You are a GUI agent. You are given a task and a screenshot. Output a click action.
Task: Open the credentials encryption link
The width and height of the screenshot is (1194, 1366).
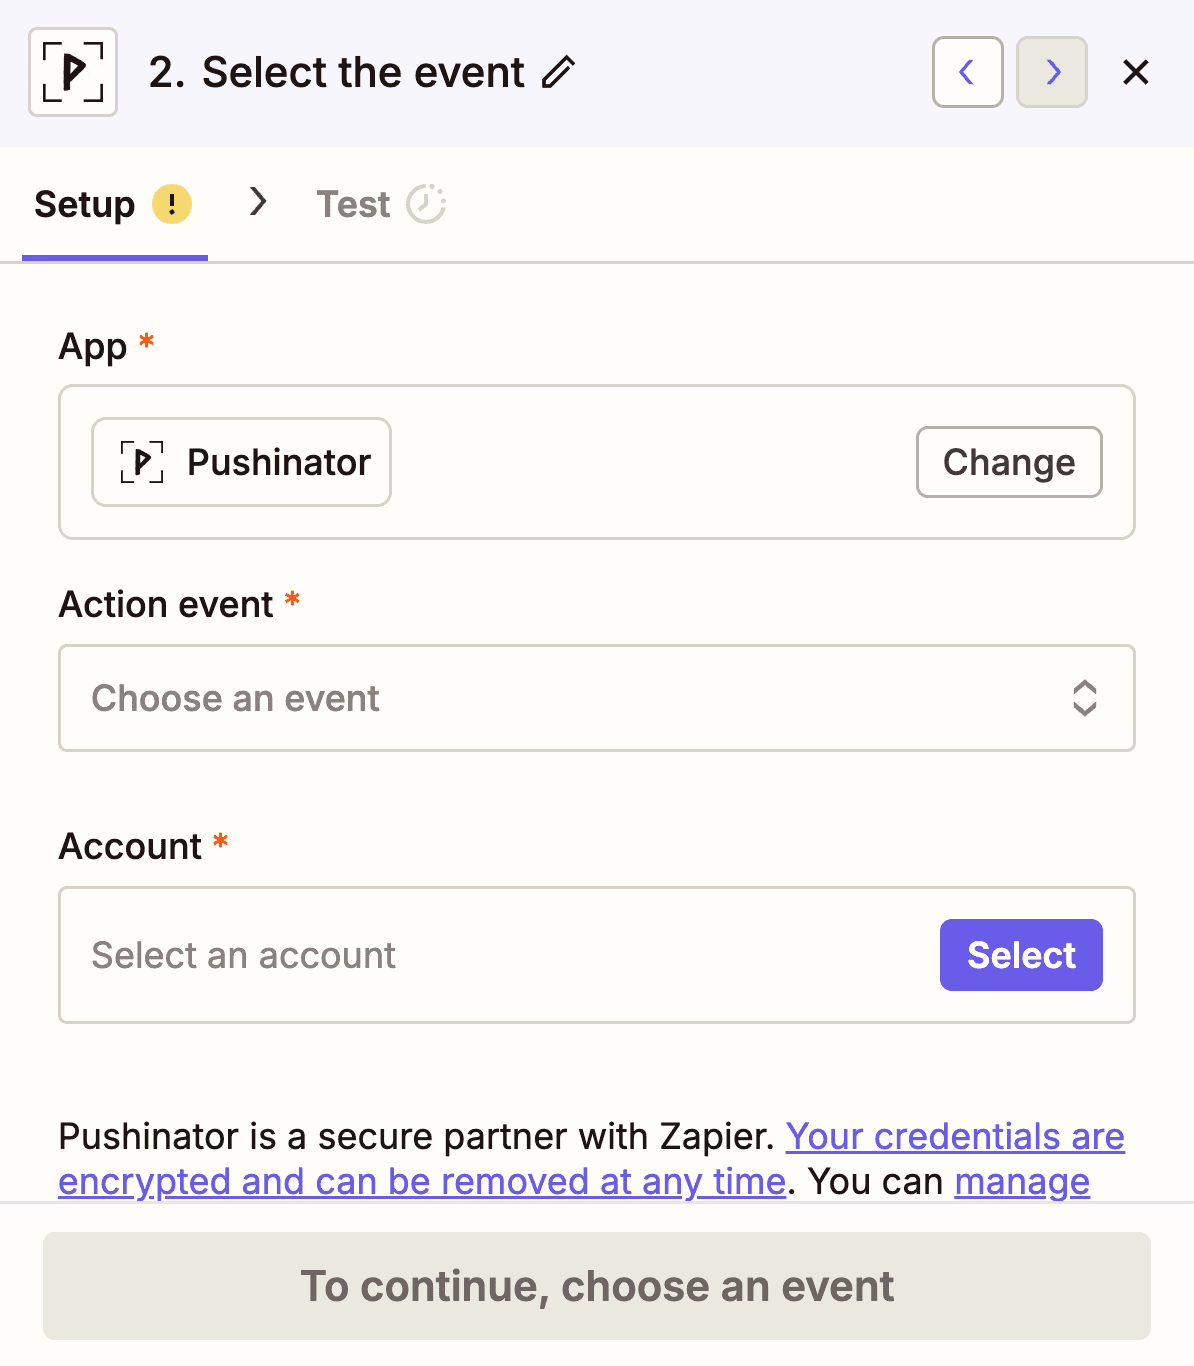coord(954,1137)
